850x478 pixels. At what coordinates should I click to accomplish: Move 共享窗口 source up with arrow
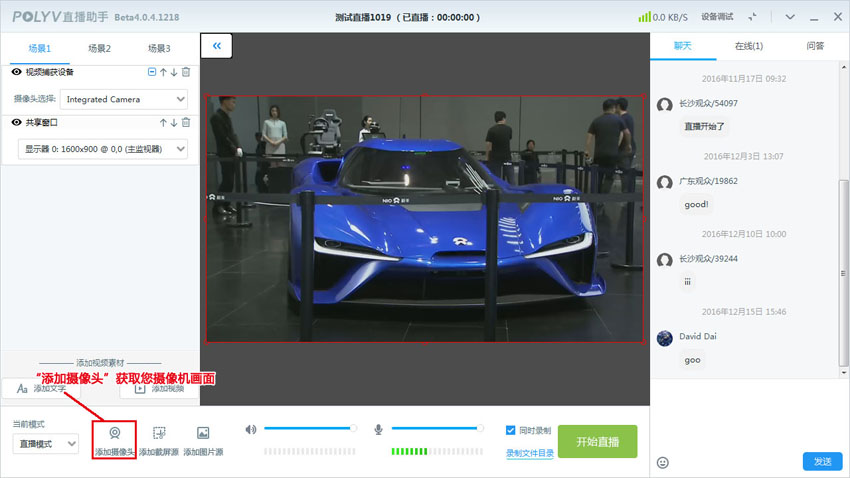163,122
